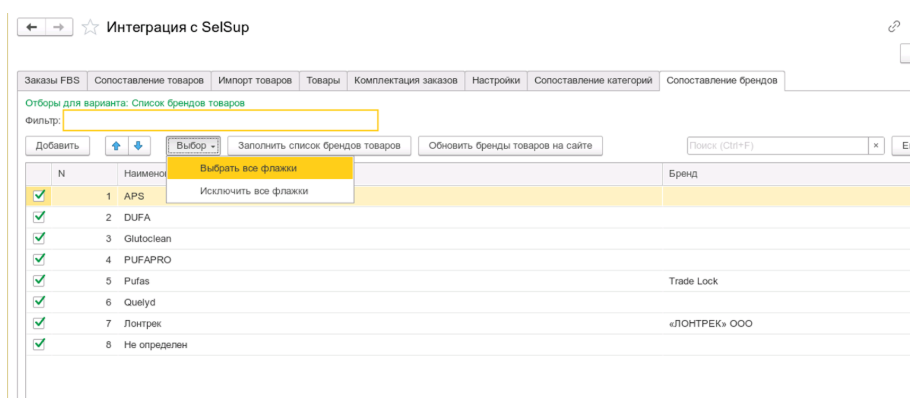
Task: Uncheck the APS row checkbox
Action: pos(39,196)
